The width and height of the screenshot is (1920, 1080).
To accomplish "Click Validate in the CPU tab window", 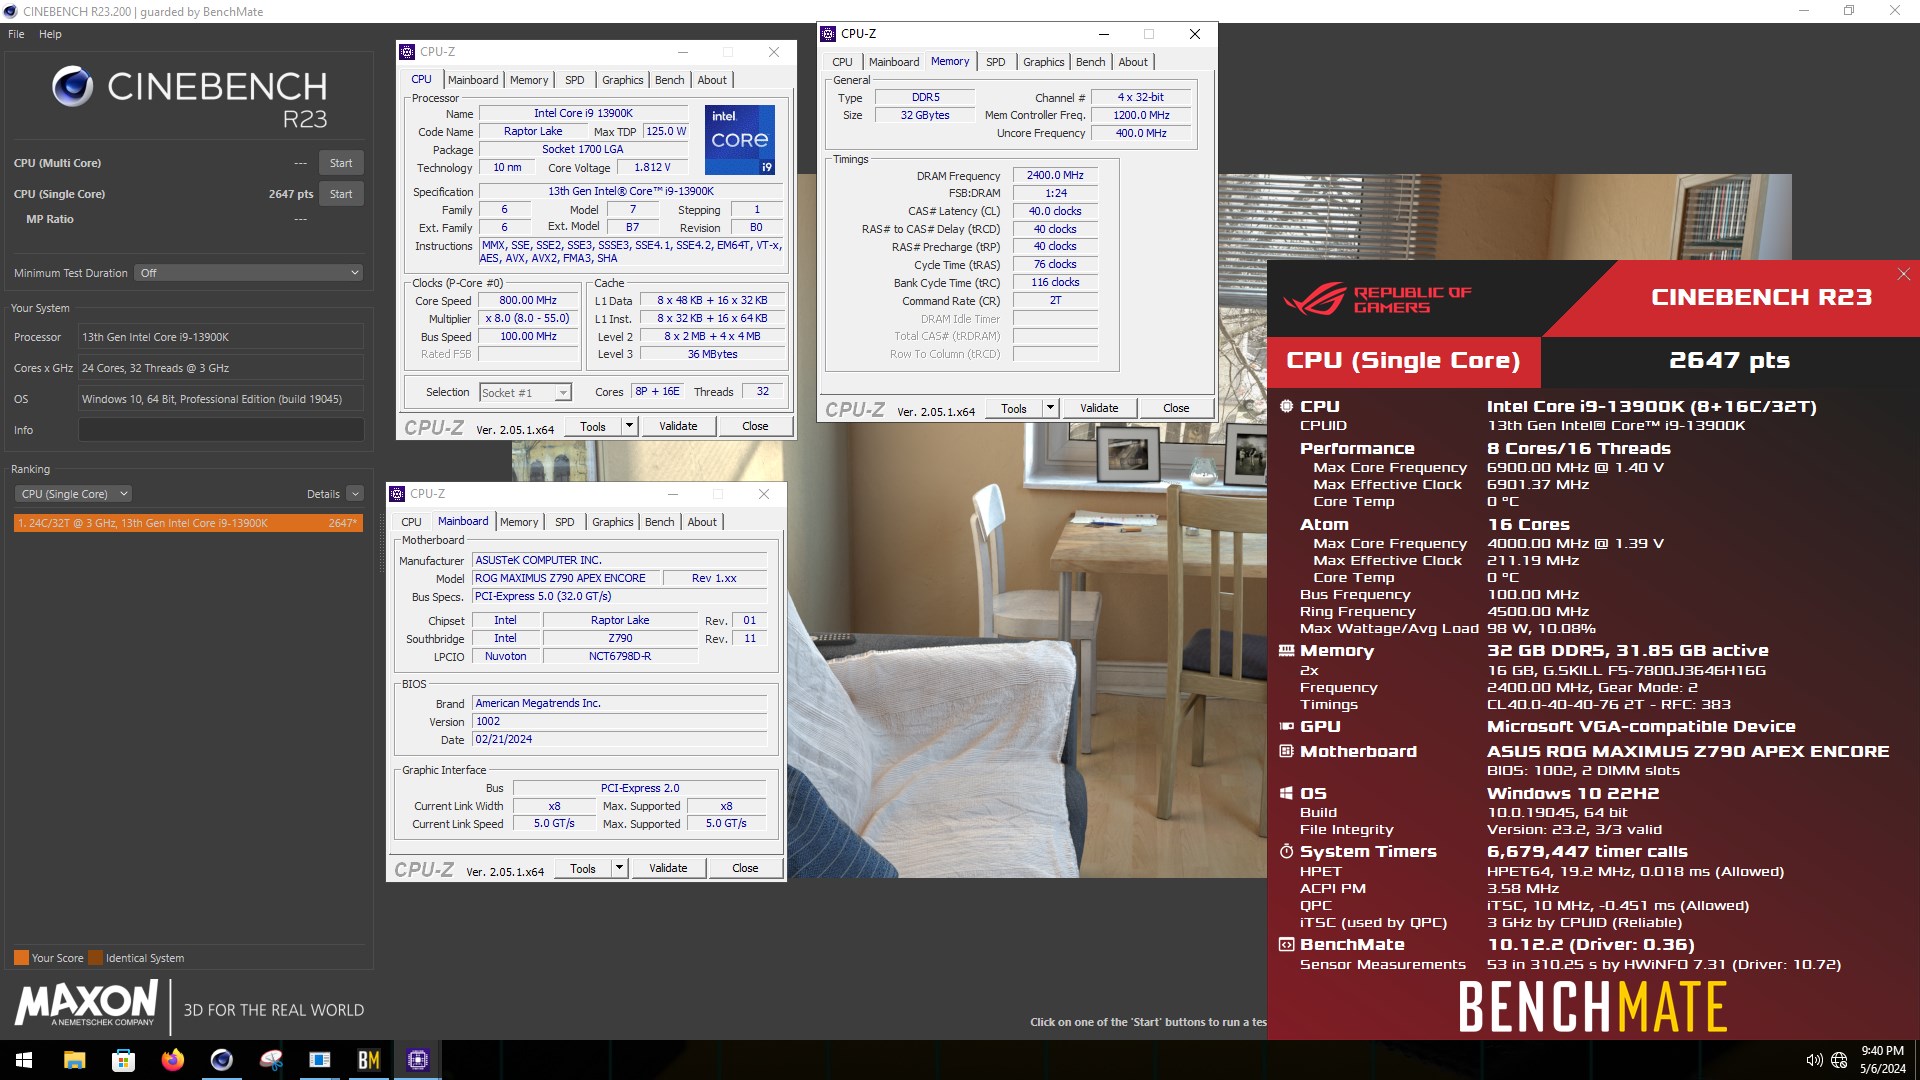I will click(678, 426).
